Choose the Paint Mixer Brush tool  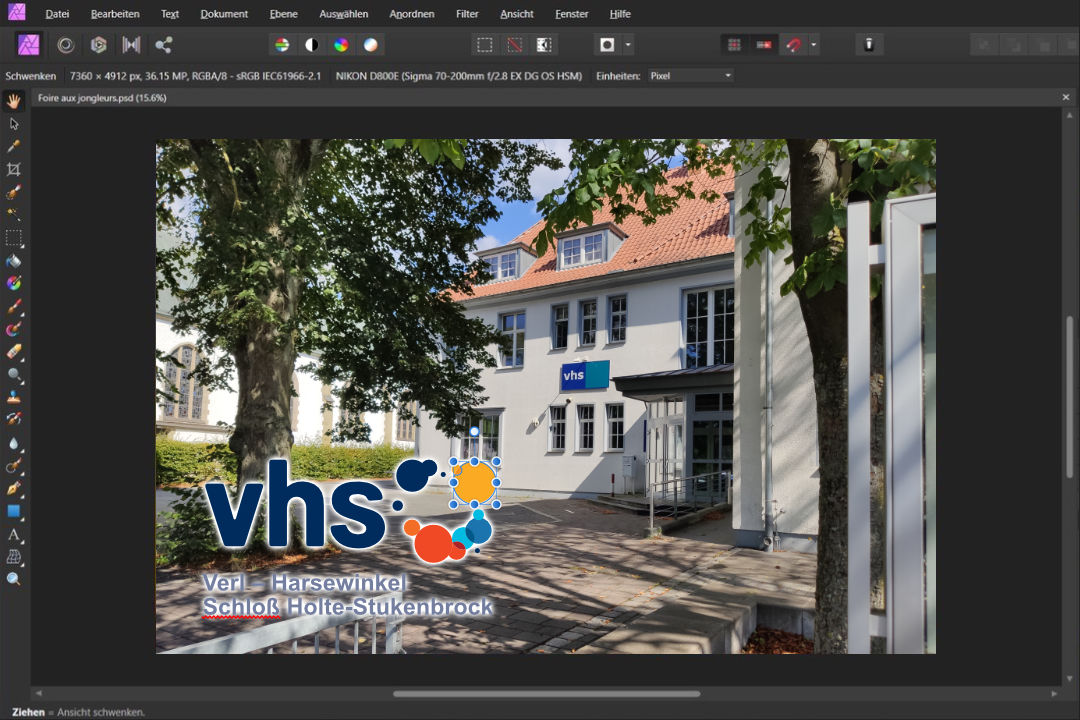point(14,329)
